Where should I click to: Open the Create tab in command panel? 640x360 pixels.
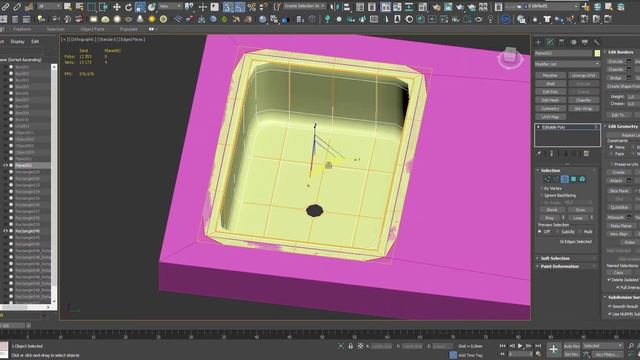click(x=538, y=42)
